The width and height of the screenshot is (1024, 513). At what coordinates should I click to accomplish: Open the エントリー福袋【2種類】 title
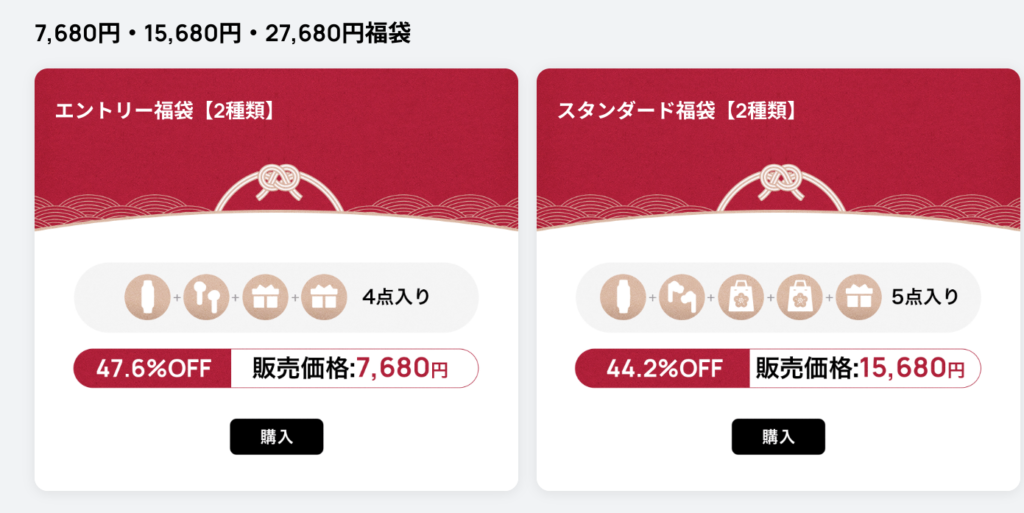point(167,111)
